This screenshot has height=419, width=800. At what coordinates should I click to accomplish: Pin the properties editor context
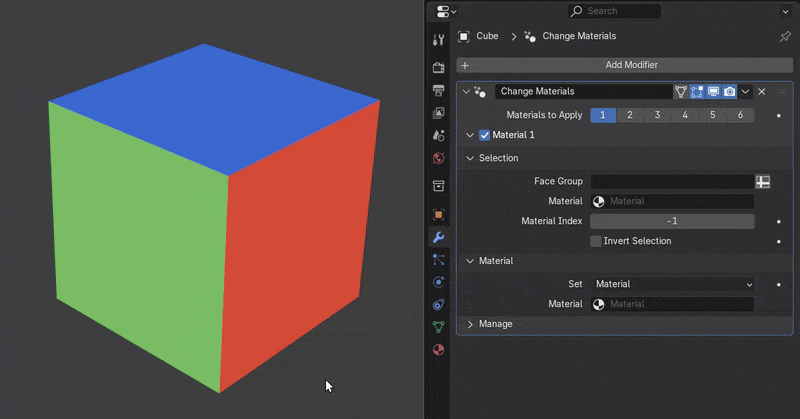coord(784,37)
